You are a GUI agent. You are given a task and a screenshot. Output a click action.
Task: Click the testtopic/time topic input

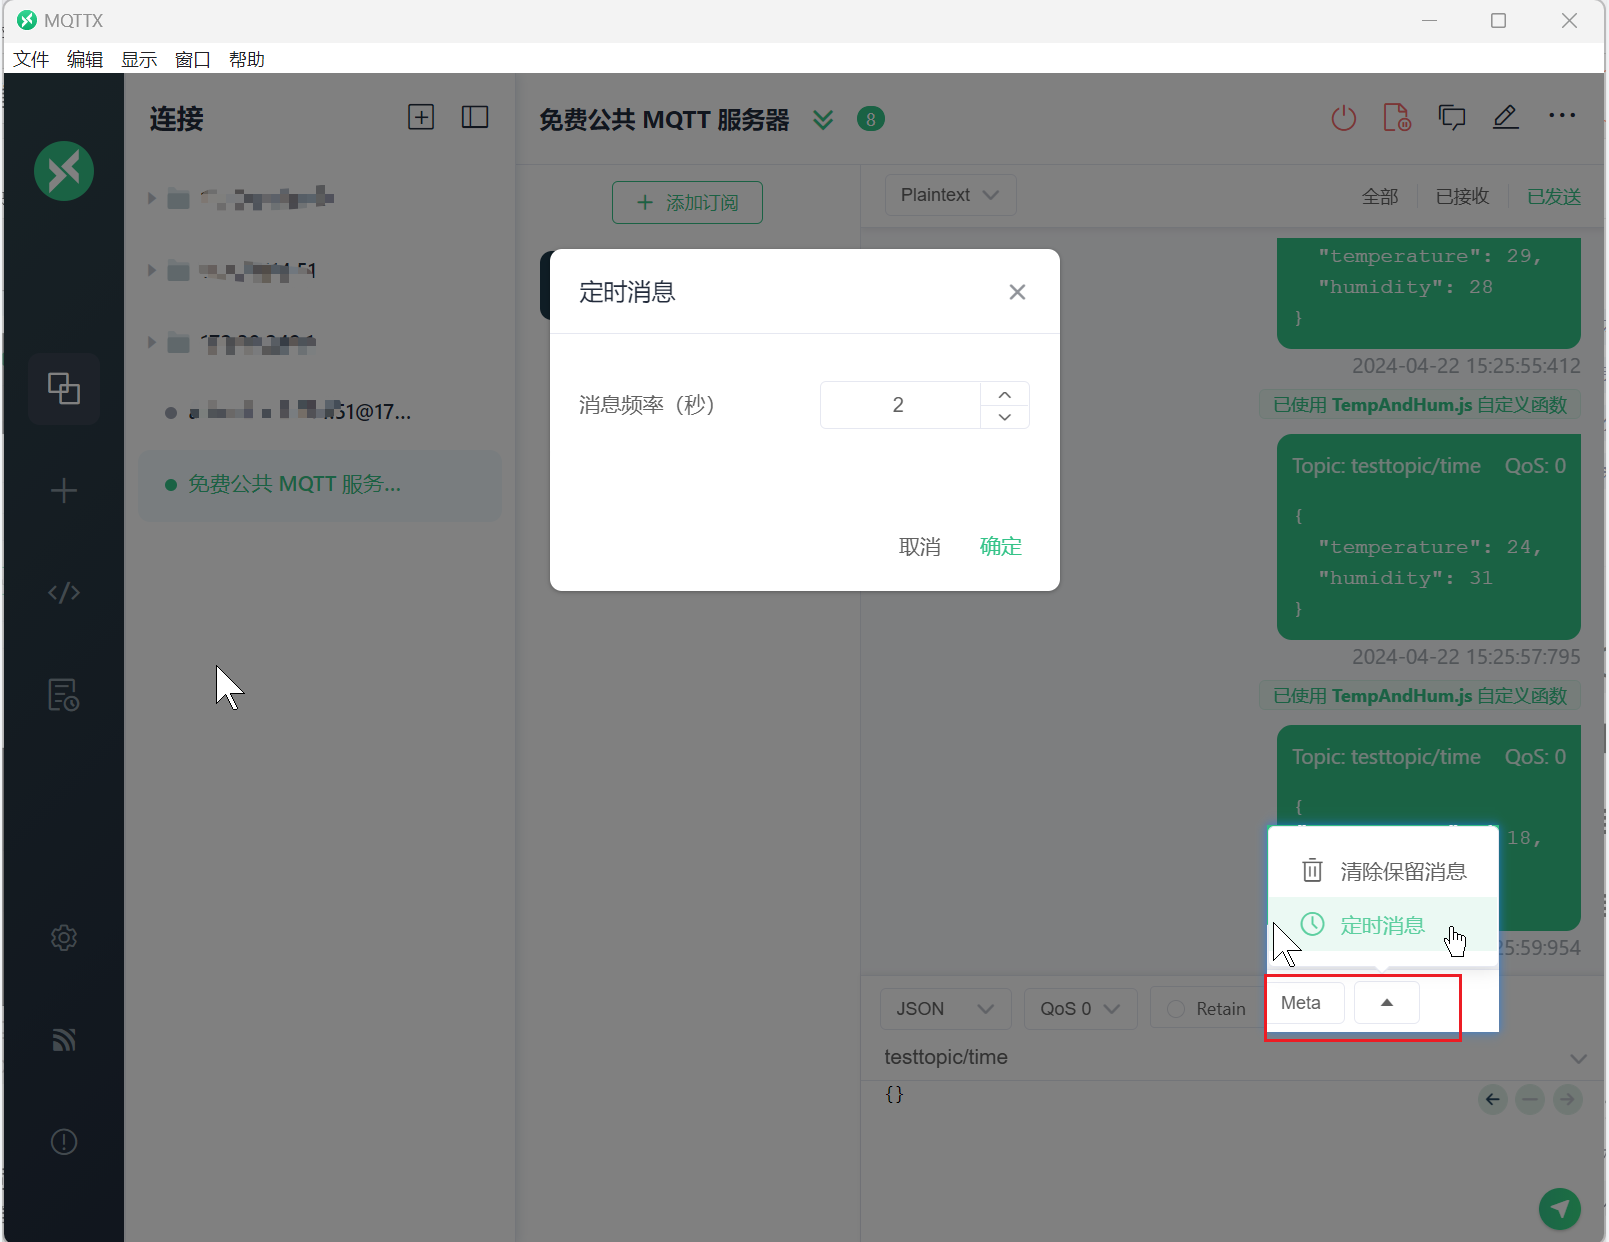point(1221,1057)
